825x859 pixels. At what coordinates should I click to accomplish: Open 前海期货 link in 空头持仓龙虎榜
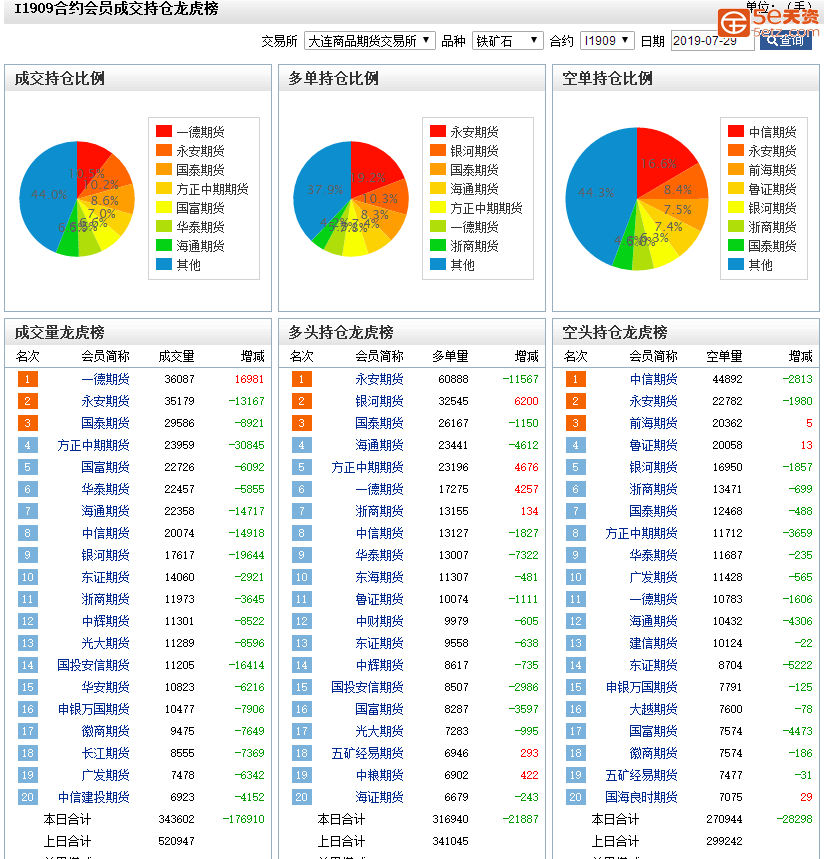click(x=653, y=423)
